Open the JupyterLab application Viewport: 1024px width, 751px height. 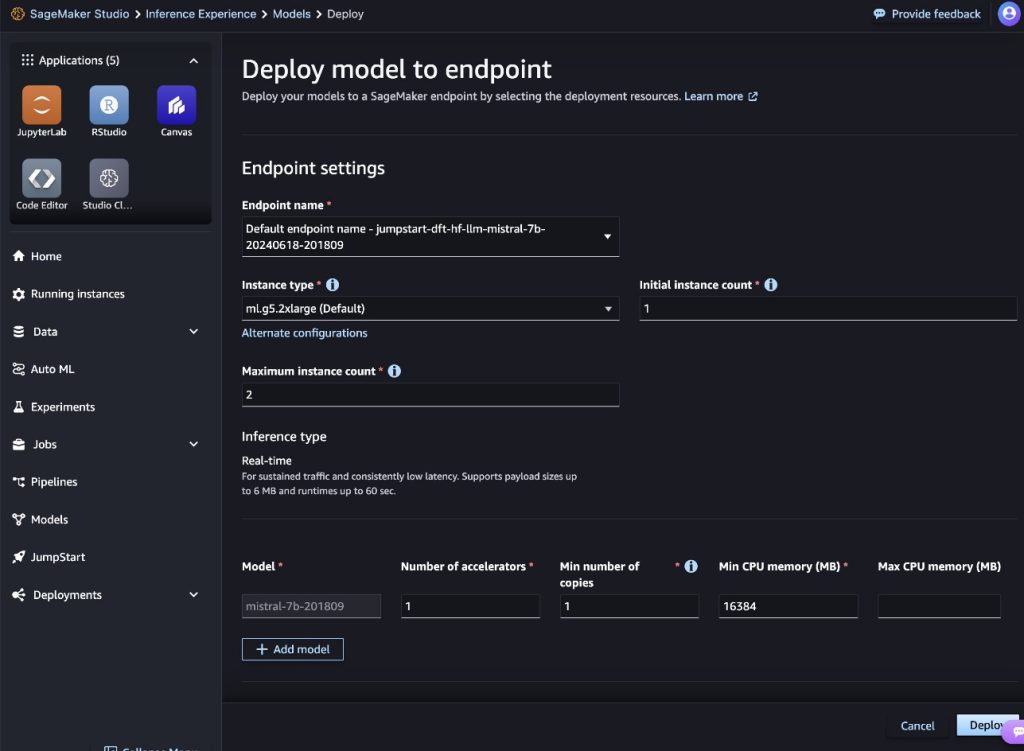tap(42, 104)
